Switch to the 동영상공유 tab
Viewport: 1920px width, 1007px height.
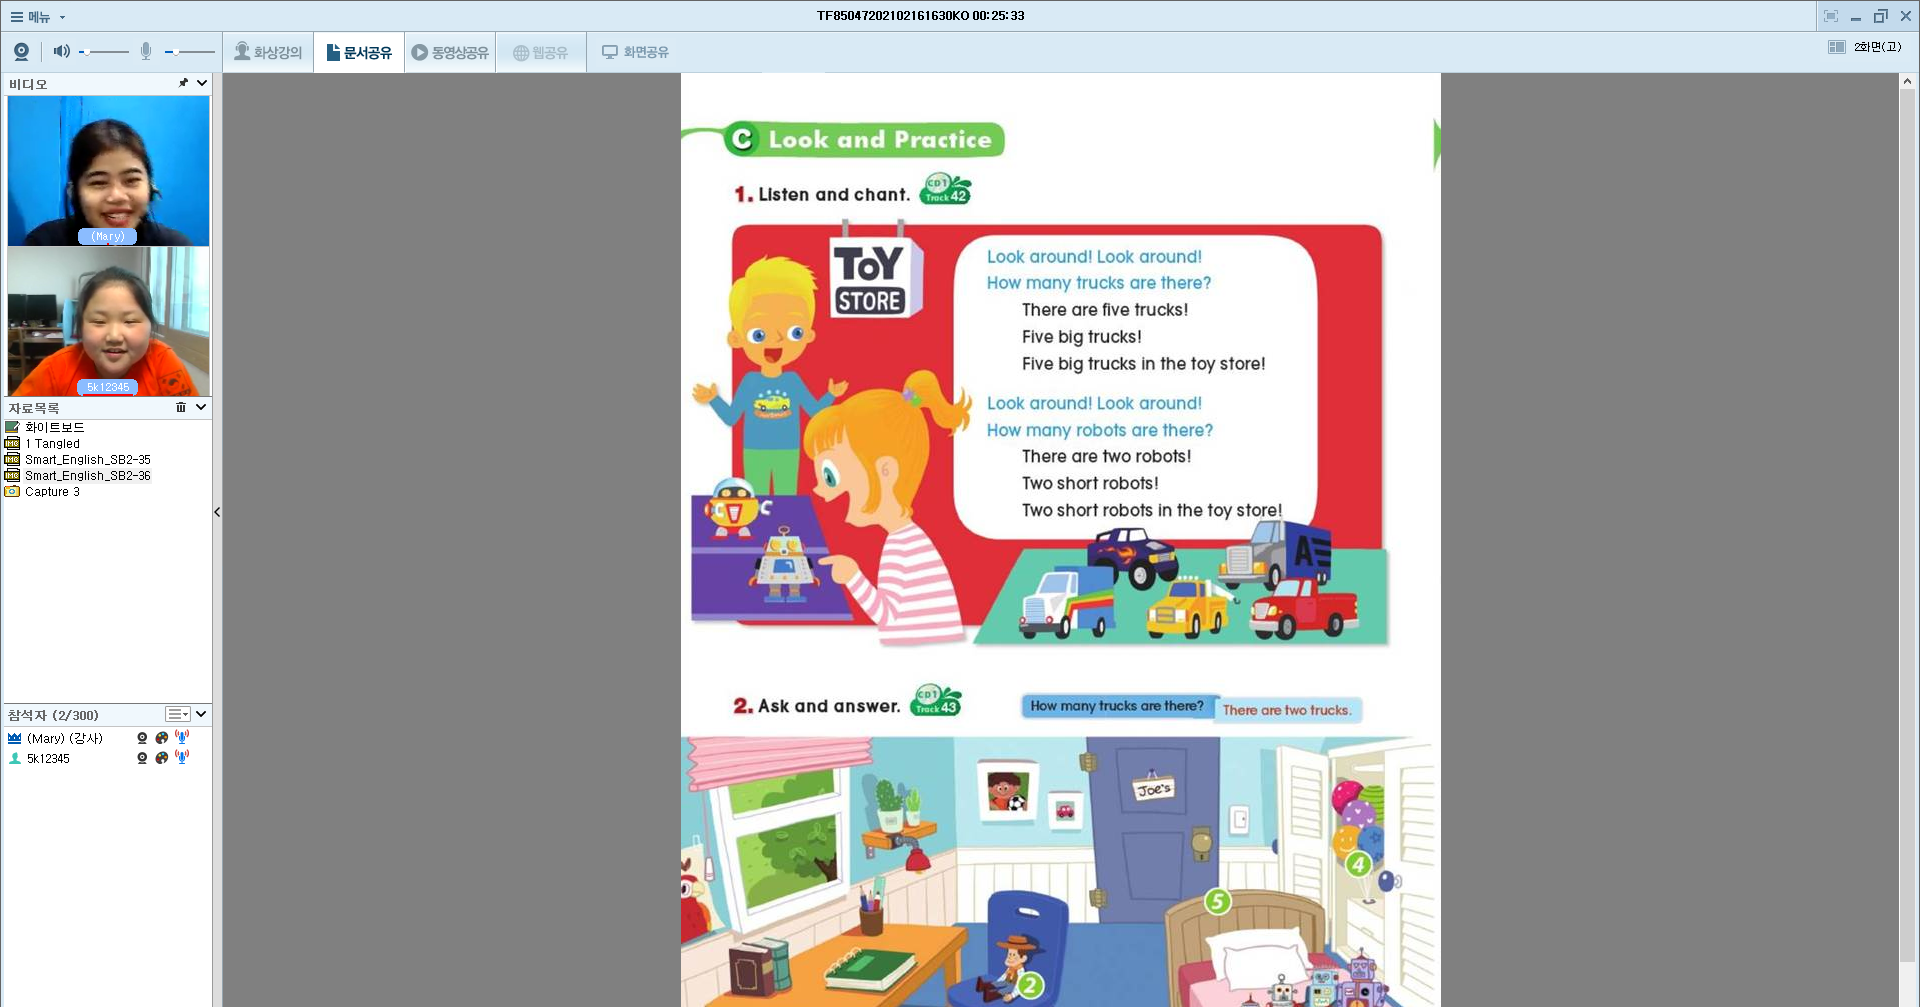pos(450,52)
